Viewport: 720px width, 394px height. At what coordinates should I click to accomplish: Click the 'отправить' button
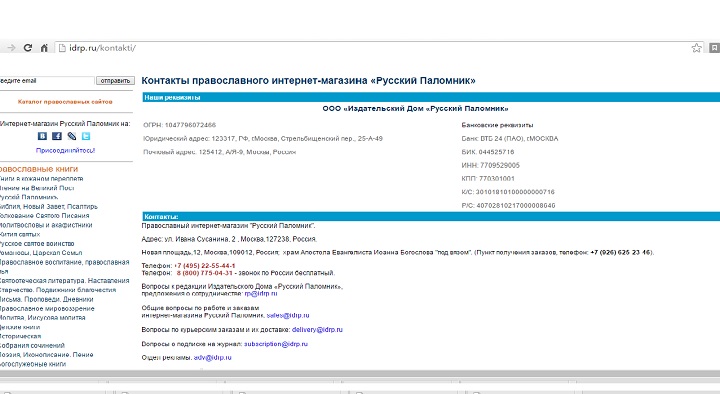pyautogui.click(x=115, y=81)
